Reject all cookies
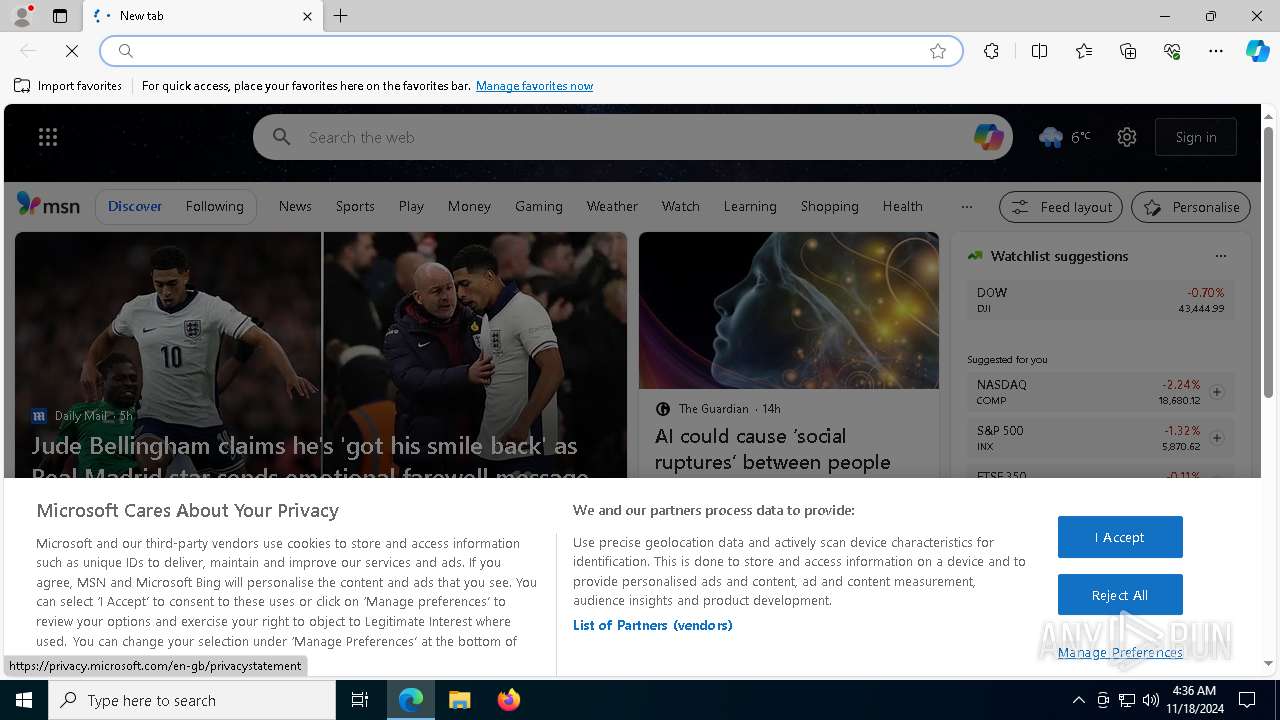 click(1120, 595)
